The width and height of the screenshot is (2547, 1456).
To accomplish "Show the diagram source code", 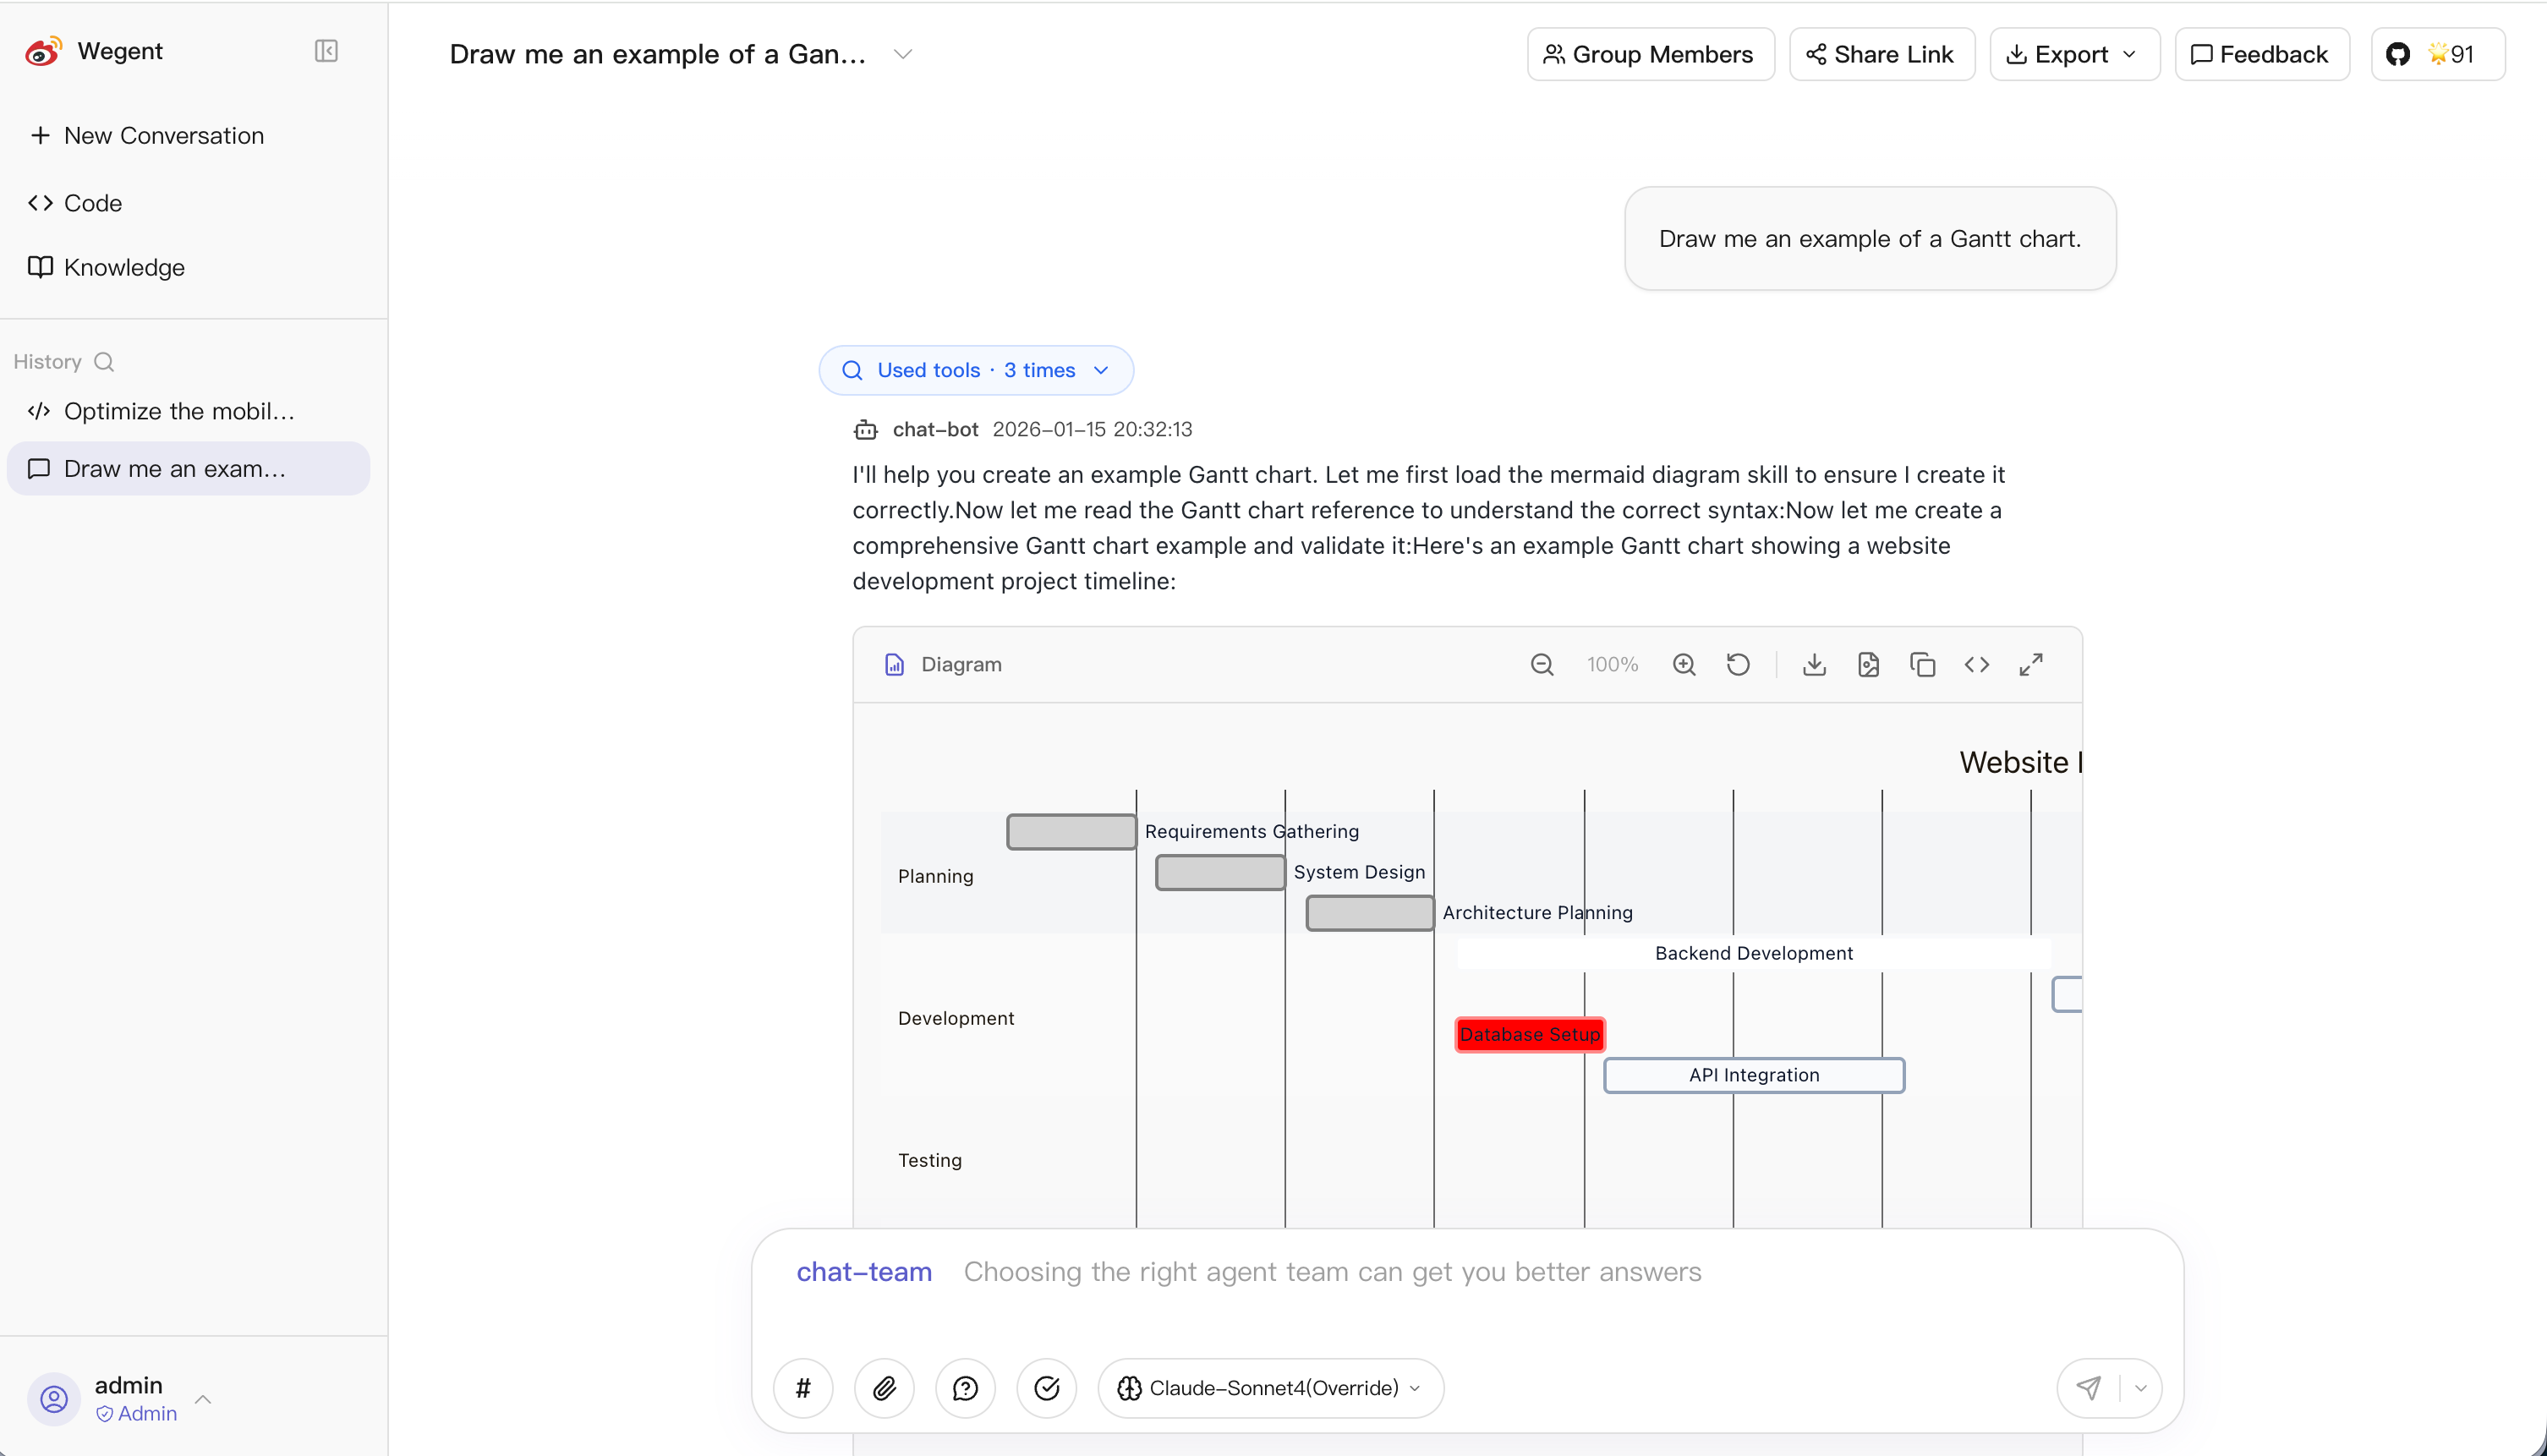I will click(1976, 665).
